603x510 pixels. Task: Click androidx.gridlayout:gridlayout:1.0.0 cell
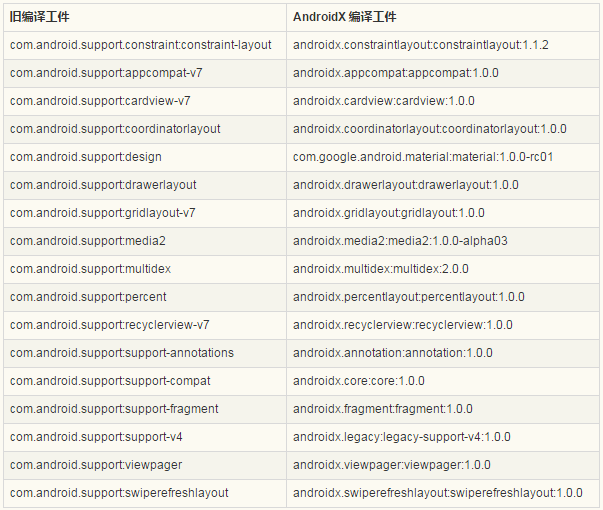click(x=443, y=213)
